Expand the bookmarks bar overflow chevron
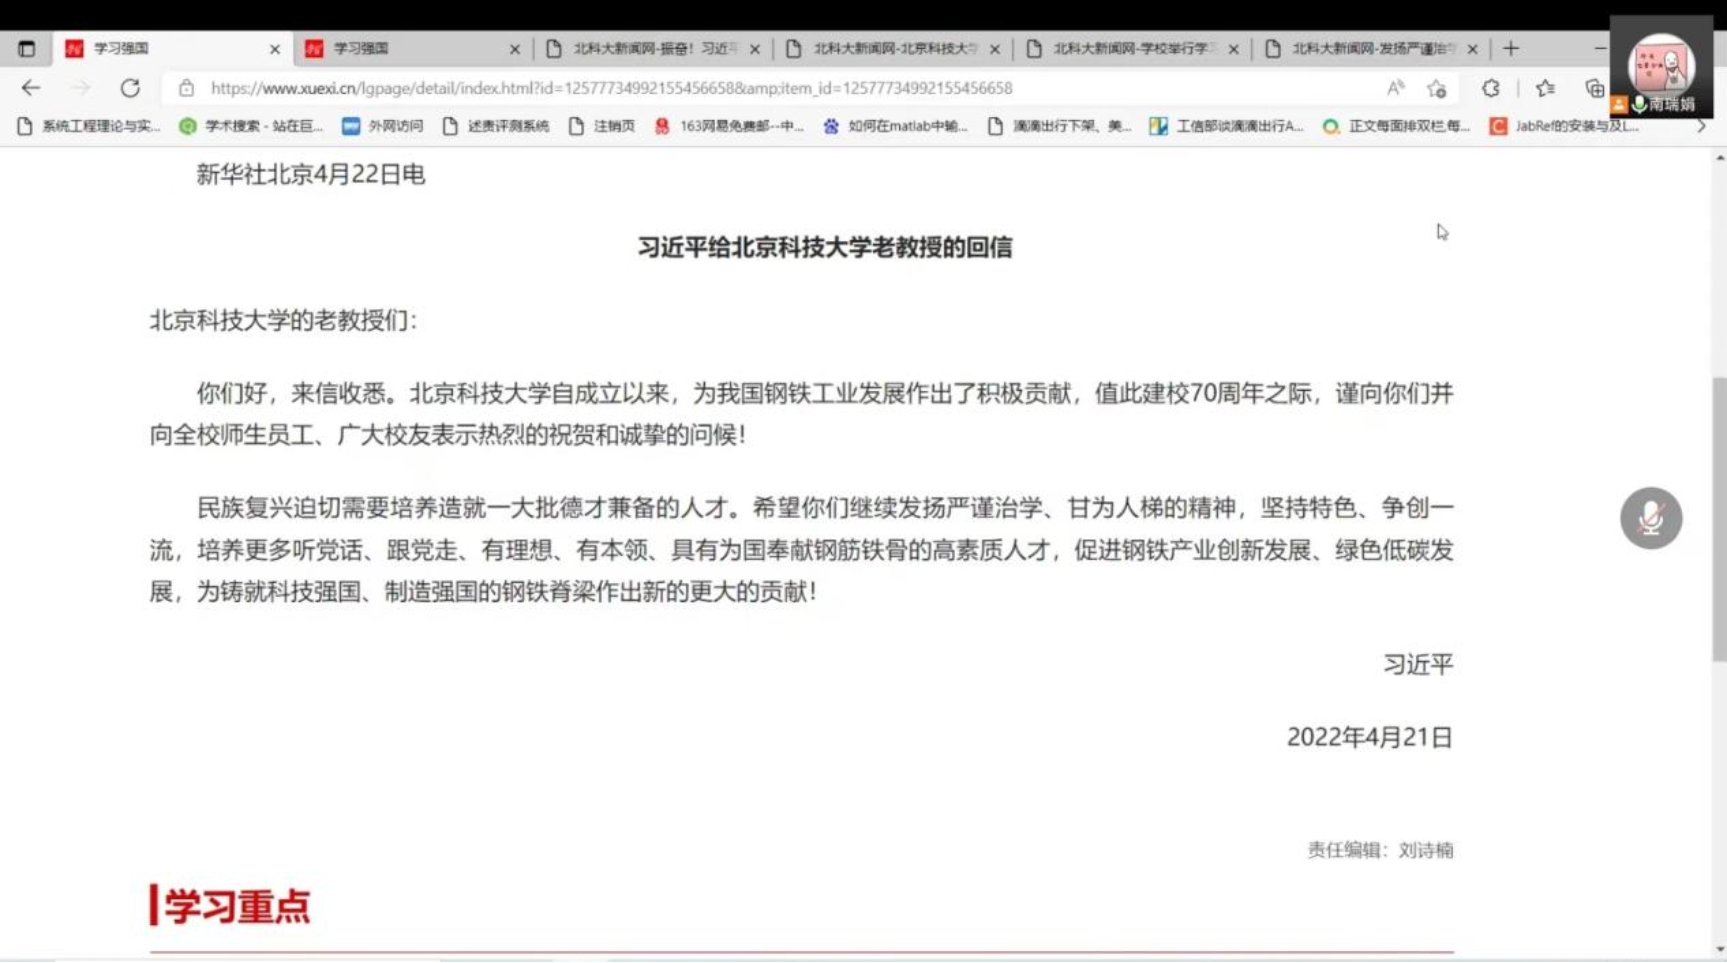 pyautogui.click(x=1701, y=126)
